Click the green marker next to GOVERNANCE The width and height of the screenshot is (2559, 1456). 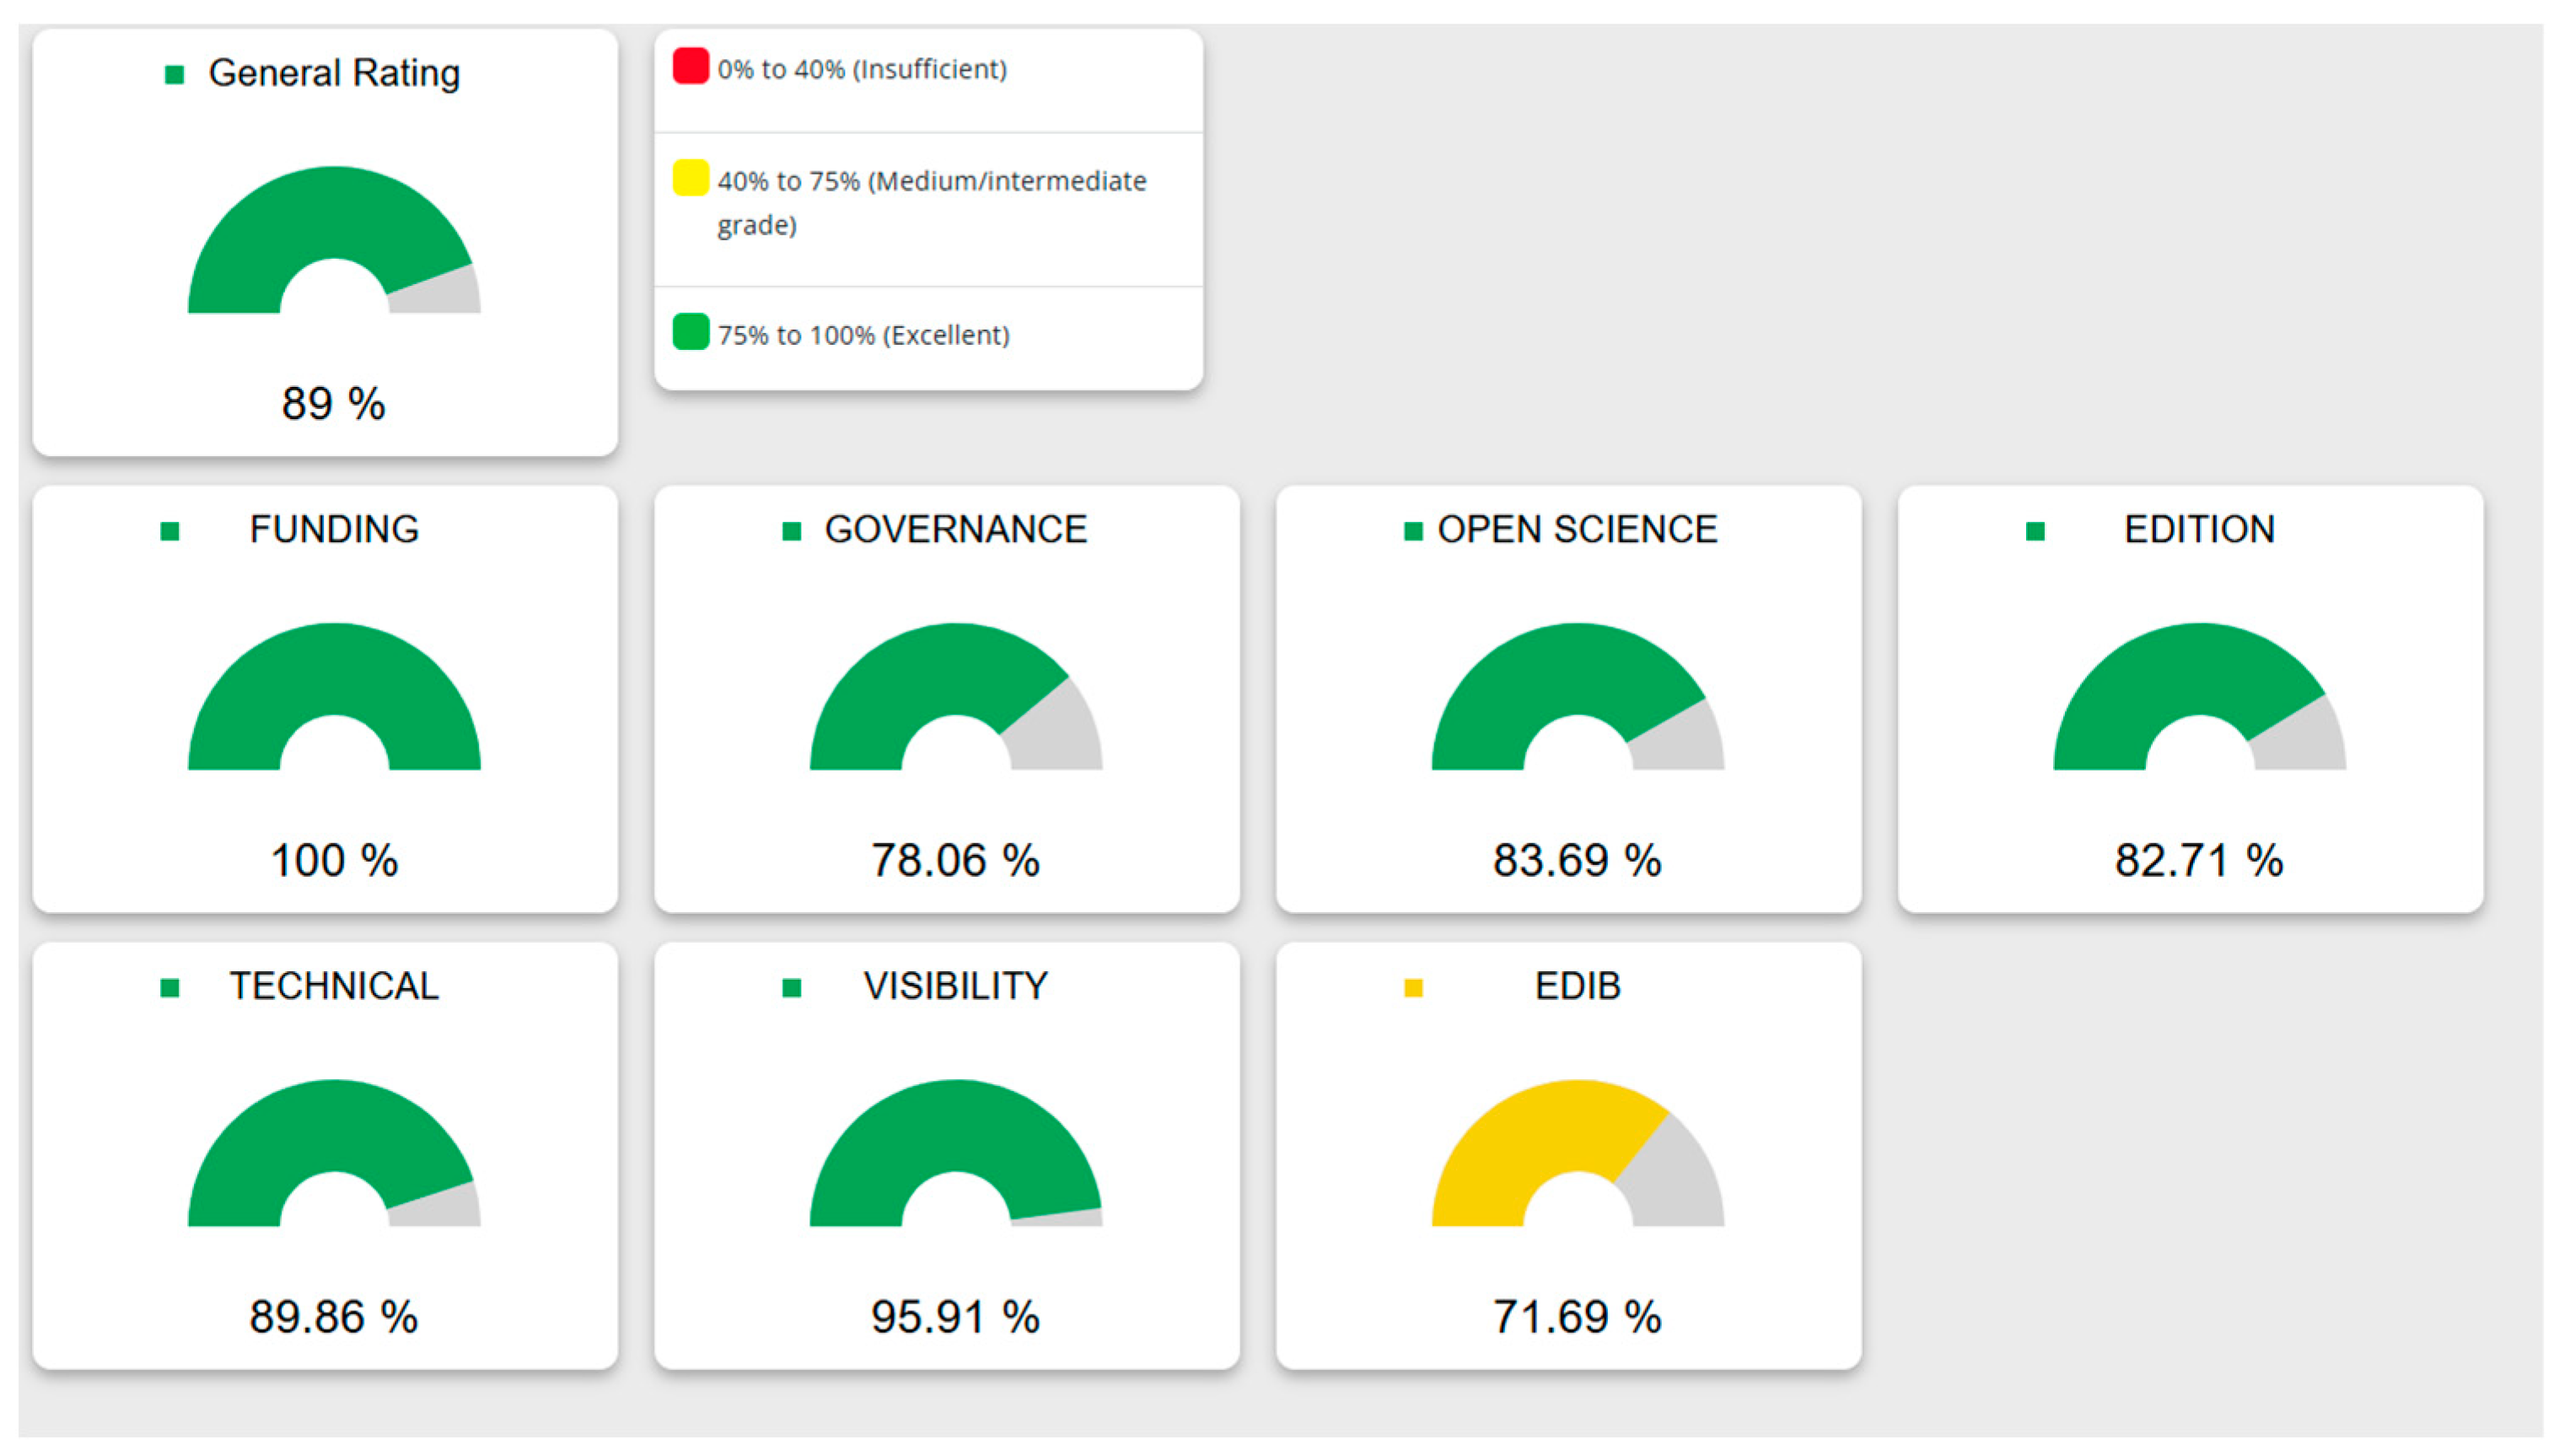coord(791,531)
